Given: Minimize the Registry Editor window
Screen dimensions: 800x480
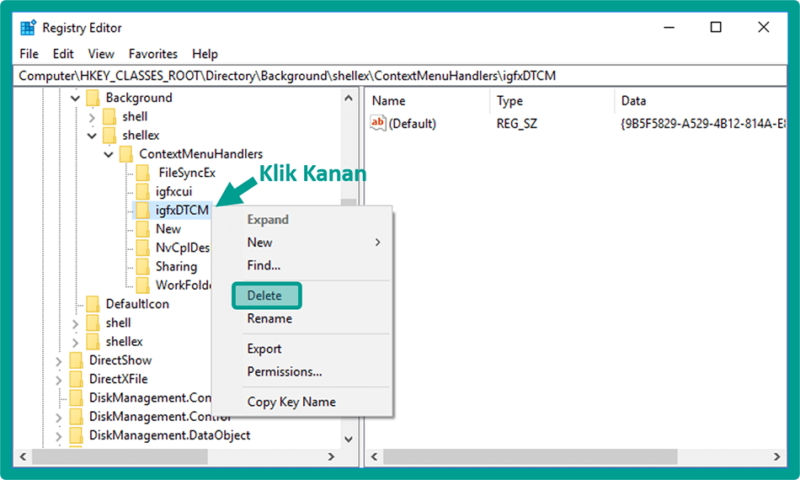Looking at the screenshot, I should [x=669, y=27].
